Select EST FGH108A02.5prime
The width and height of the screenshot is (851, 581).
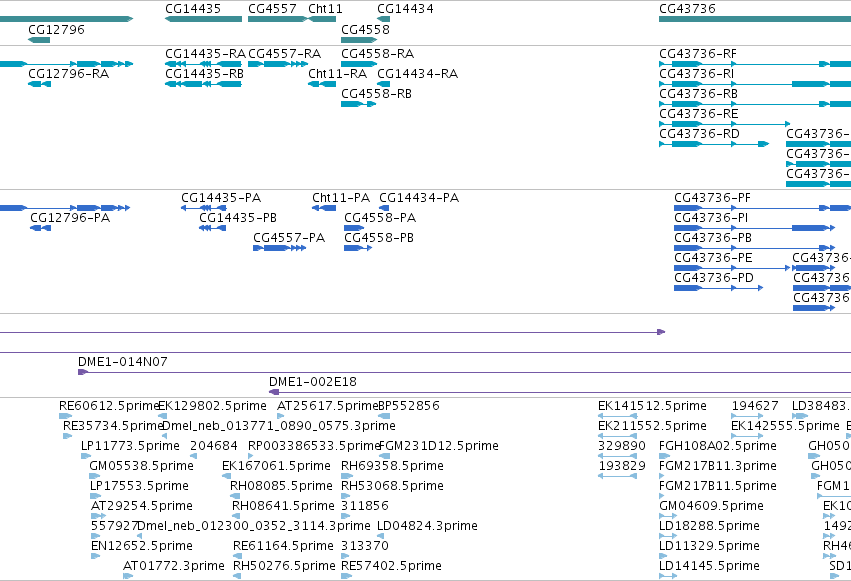tap(717, 446)
